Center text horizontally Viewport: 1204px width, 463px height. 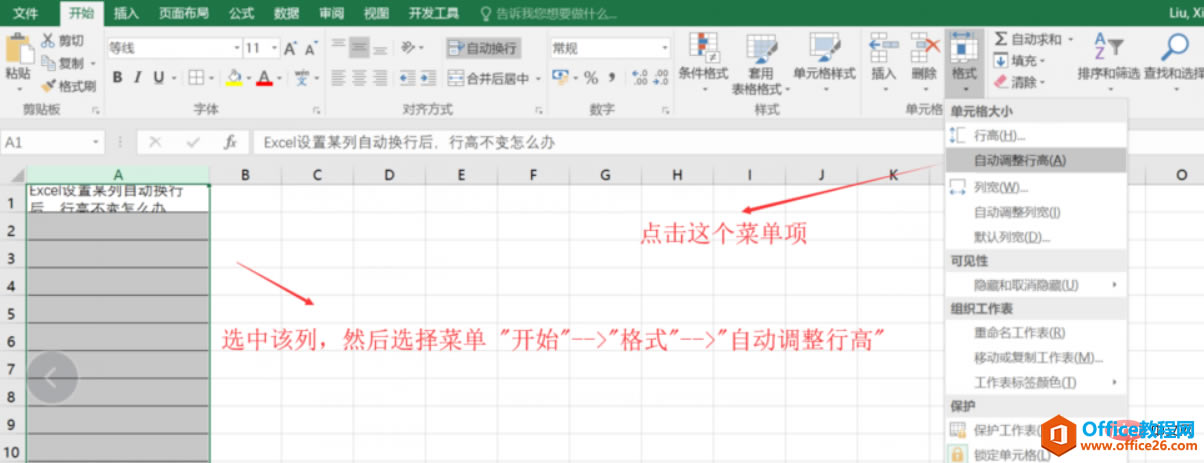click(x=359, y=78)
